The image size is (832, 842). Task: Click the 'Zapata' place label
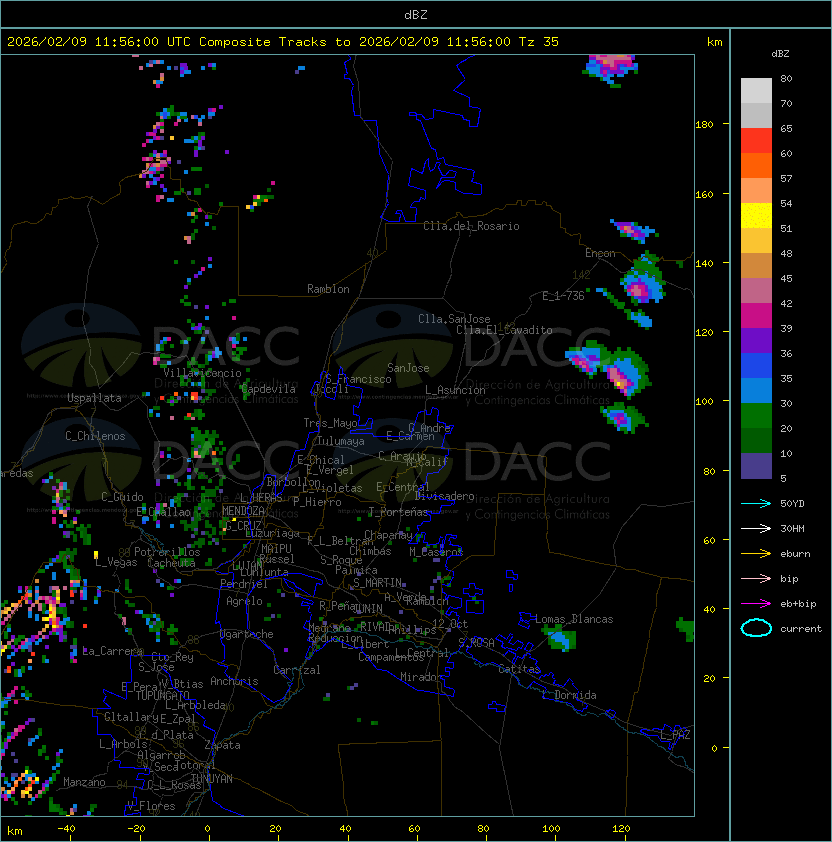point(222,745)
